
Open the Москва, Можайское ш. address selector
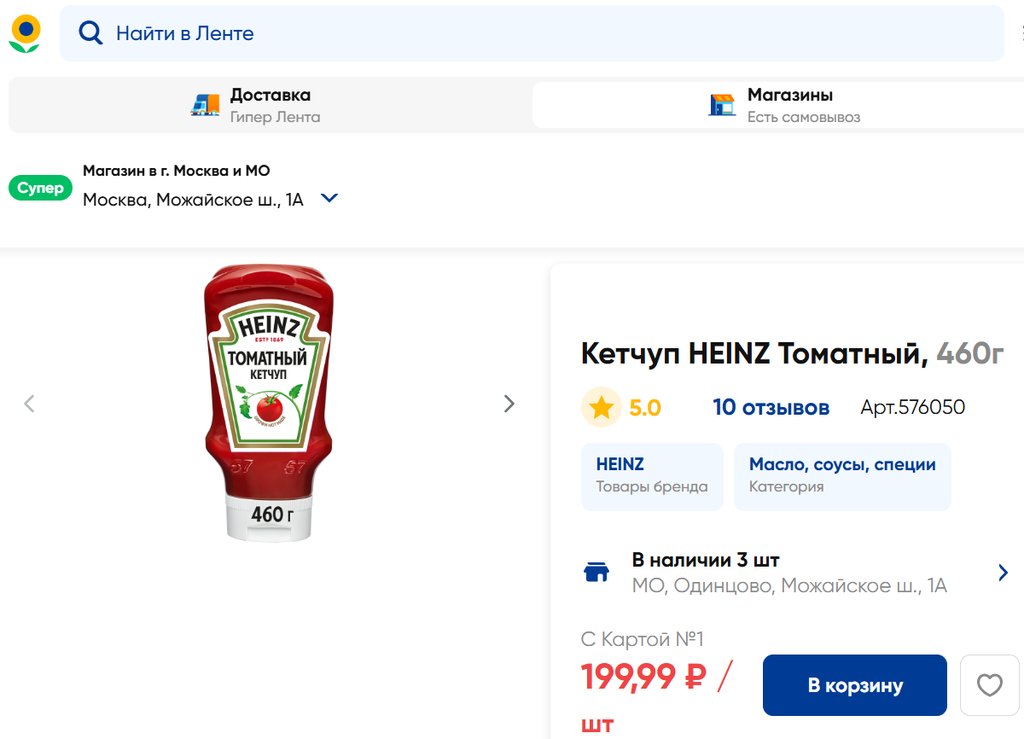[x=193, y=199]
